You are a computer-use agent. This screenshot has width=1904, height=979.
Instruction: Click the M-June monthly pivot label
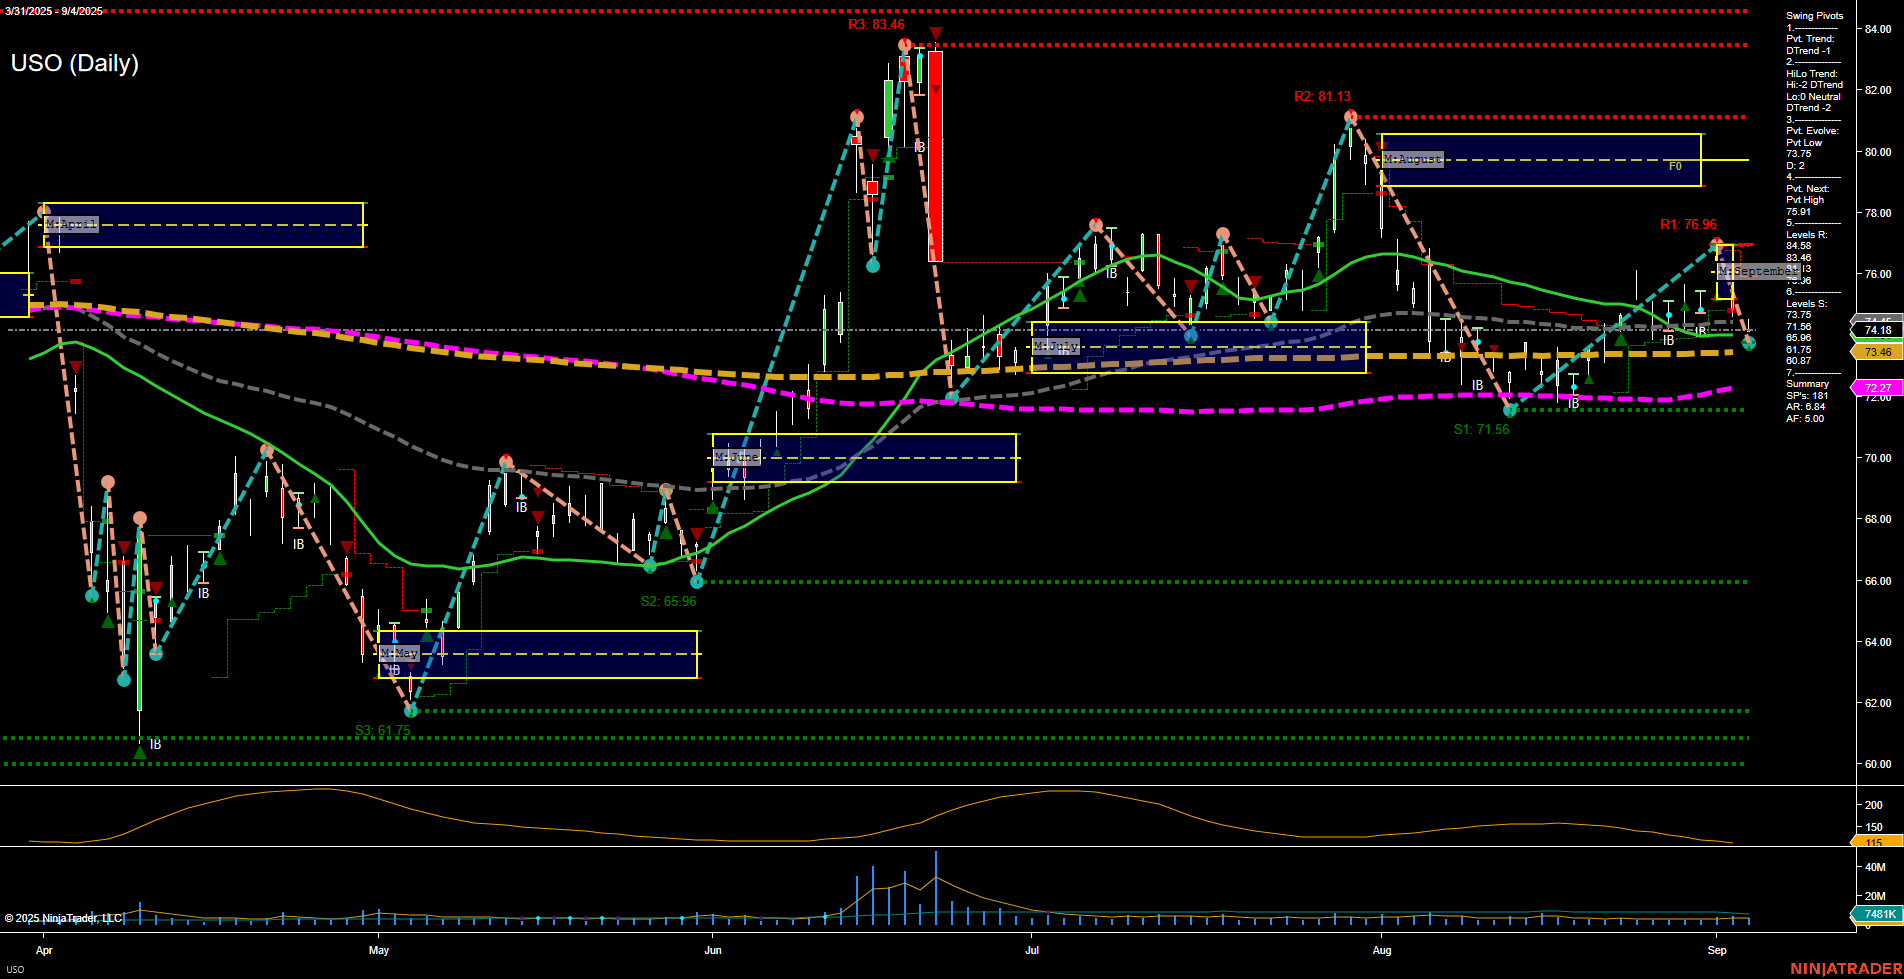pyautogui.click(x=737, y=456)
